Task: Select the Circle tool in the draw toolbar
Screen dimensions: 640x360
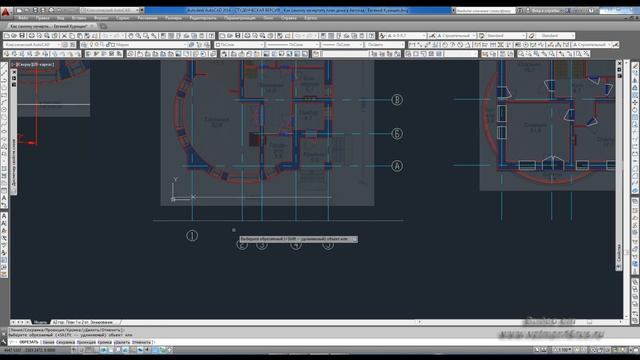Action: pyautogui.click(x=4, y=109)
